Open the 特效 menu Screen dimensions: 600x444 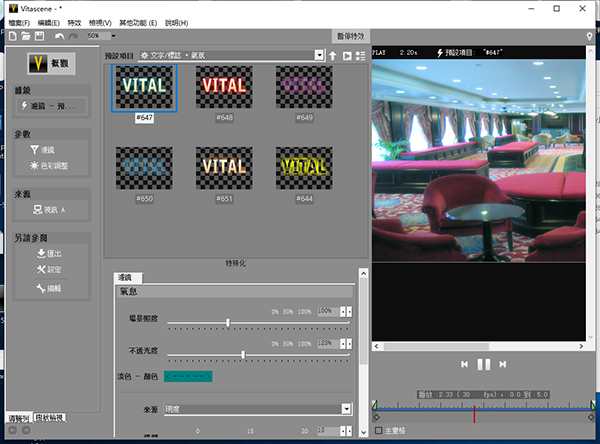click(x=74, y=21)
